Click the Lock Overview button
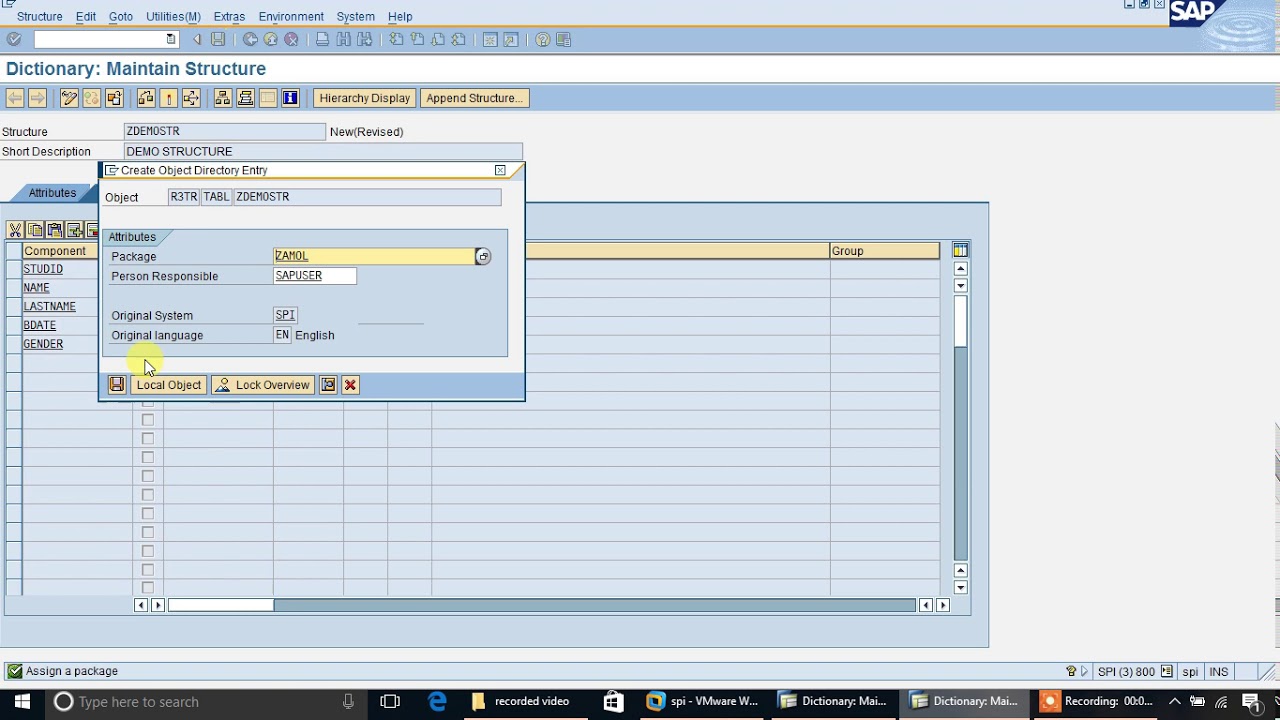Image resolution: width=1280 pixels, height=720 pixels. (263, 385)
